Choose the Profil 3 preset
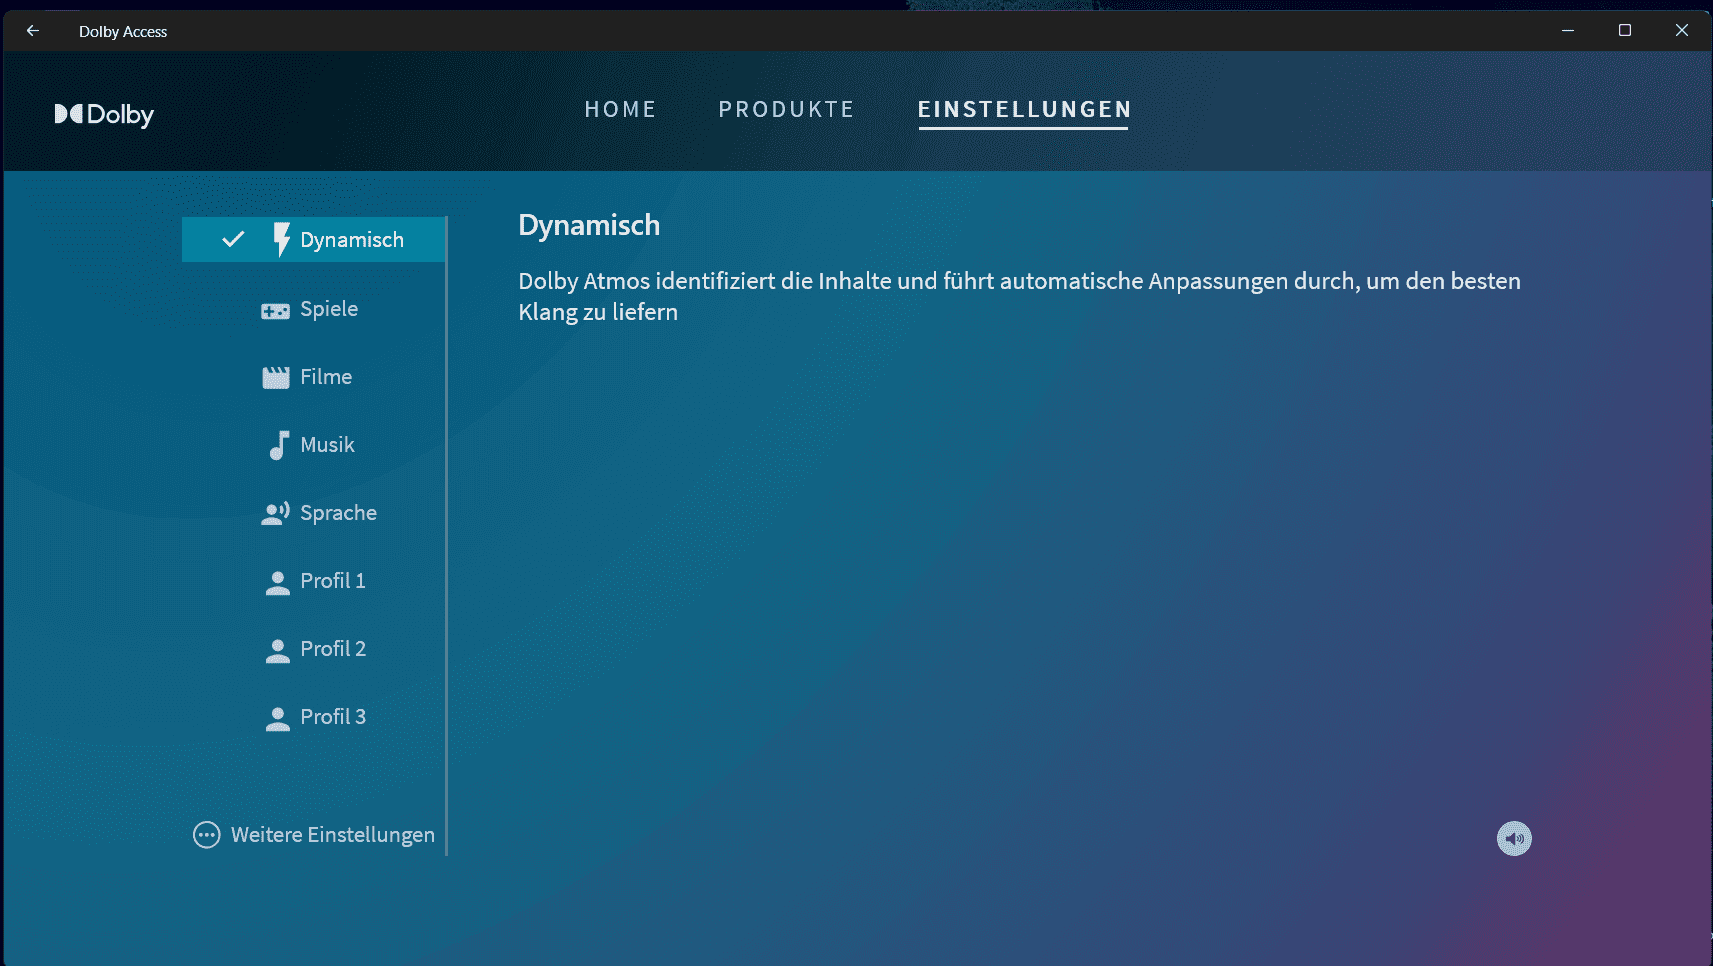This screenshot has width=1713, height=966. tap(333, 717)
